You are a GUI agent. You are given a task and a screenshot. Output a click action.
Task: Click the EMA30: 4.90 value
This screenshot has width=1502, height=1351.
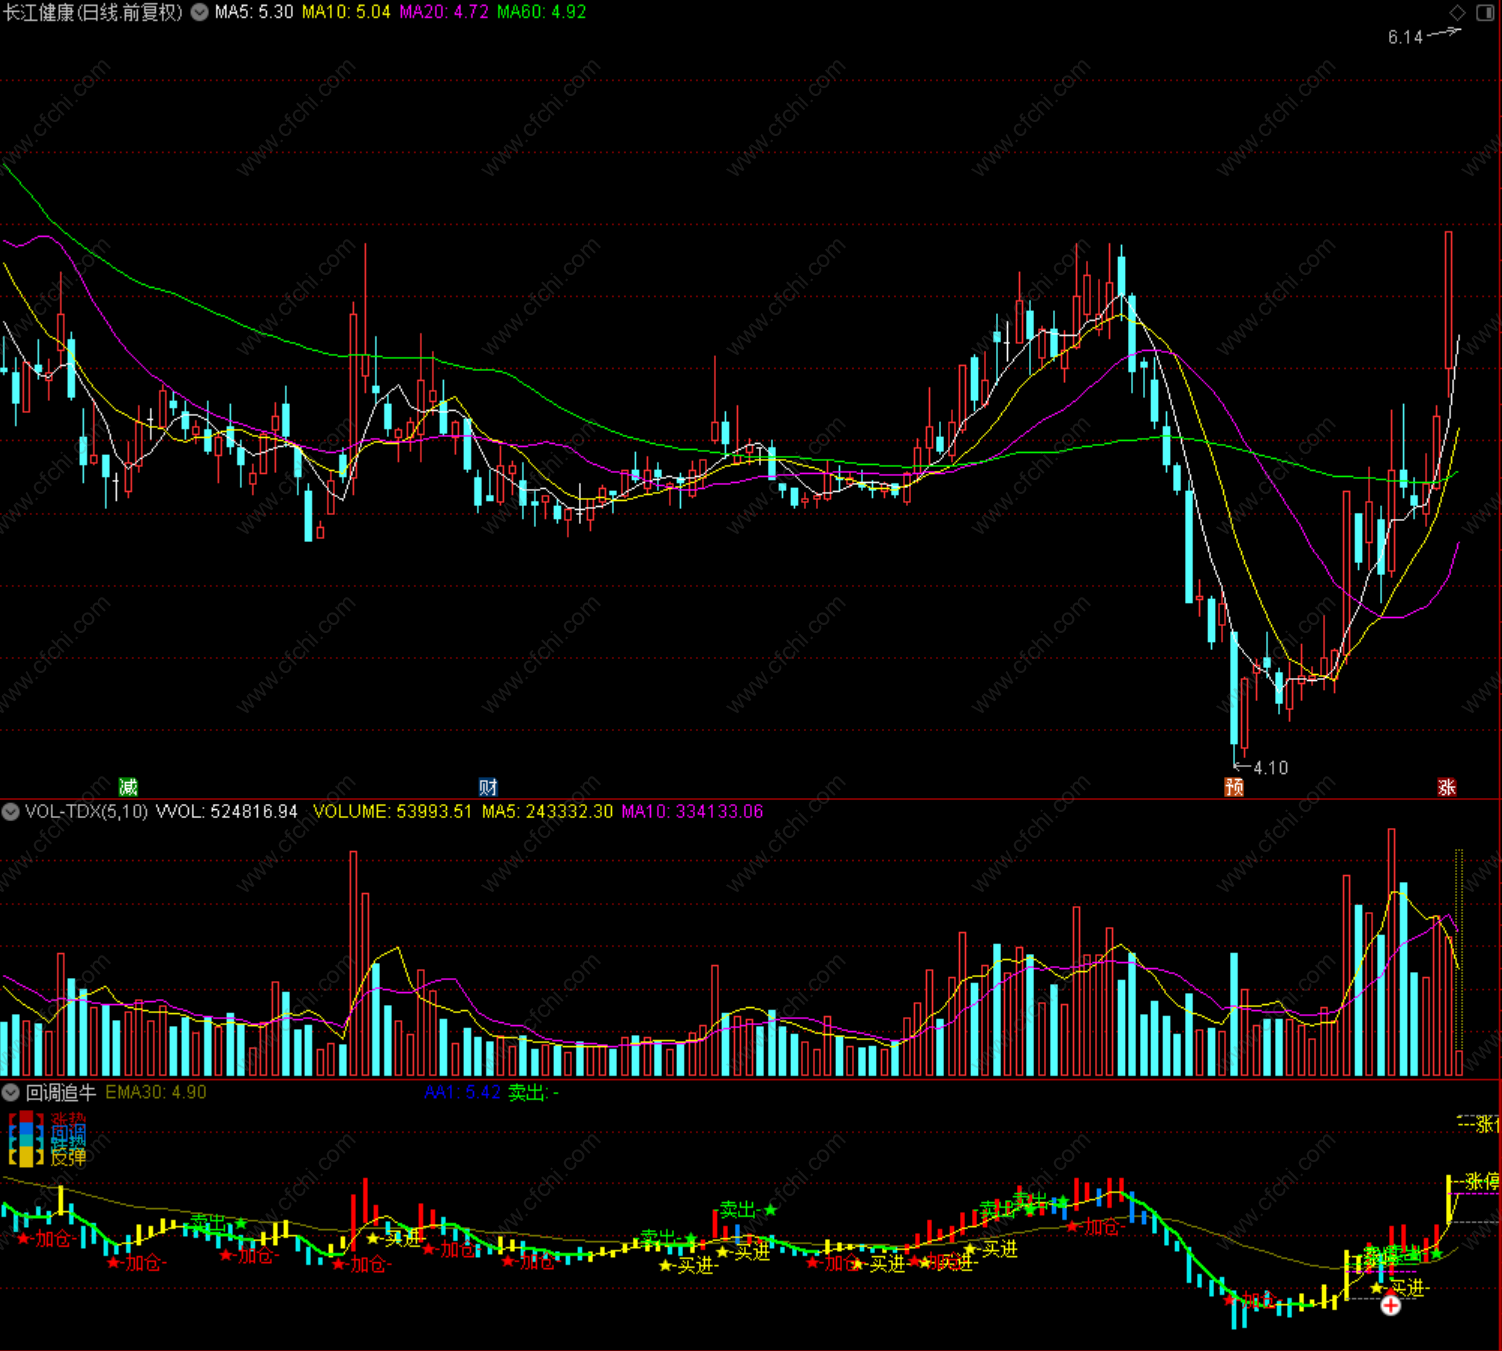tap(156, 1092)
